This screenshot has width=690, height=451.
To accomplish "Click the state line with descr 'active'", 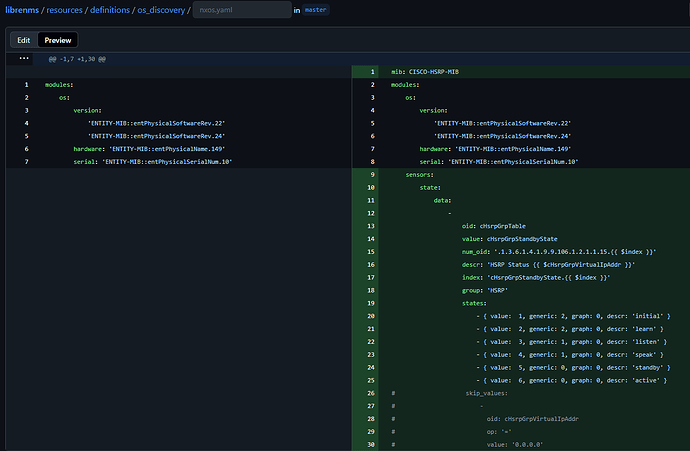I will (572, 380).
